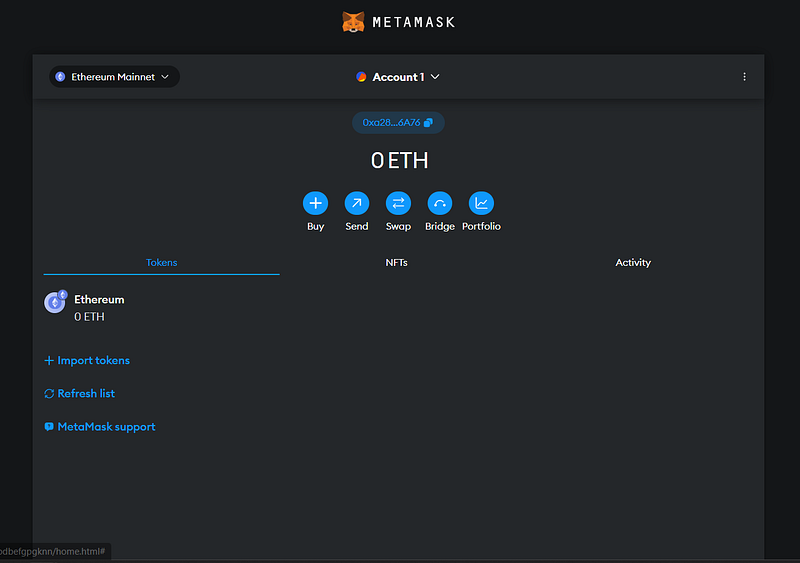The image size is (800, 563).
Task: Click the 0xa28...6A76 address button
Action: (398, 123)
